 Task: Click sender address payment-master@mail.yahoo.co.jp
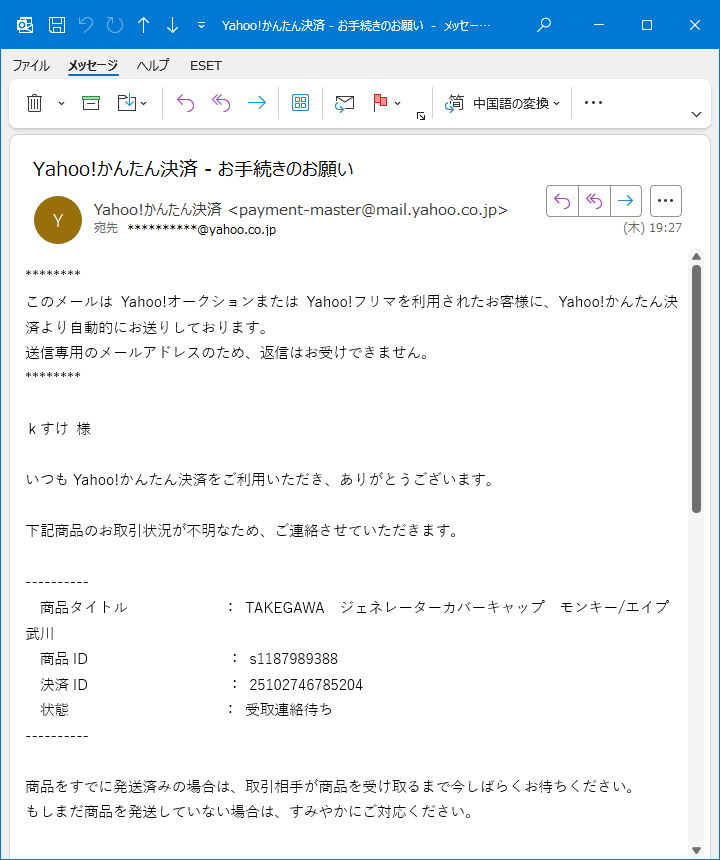368,210
